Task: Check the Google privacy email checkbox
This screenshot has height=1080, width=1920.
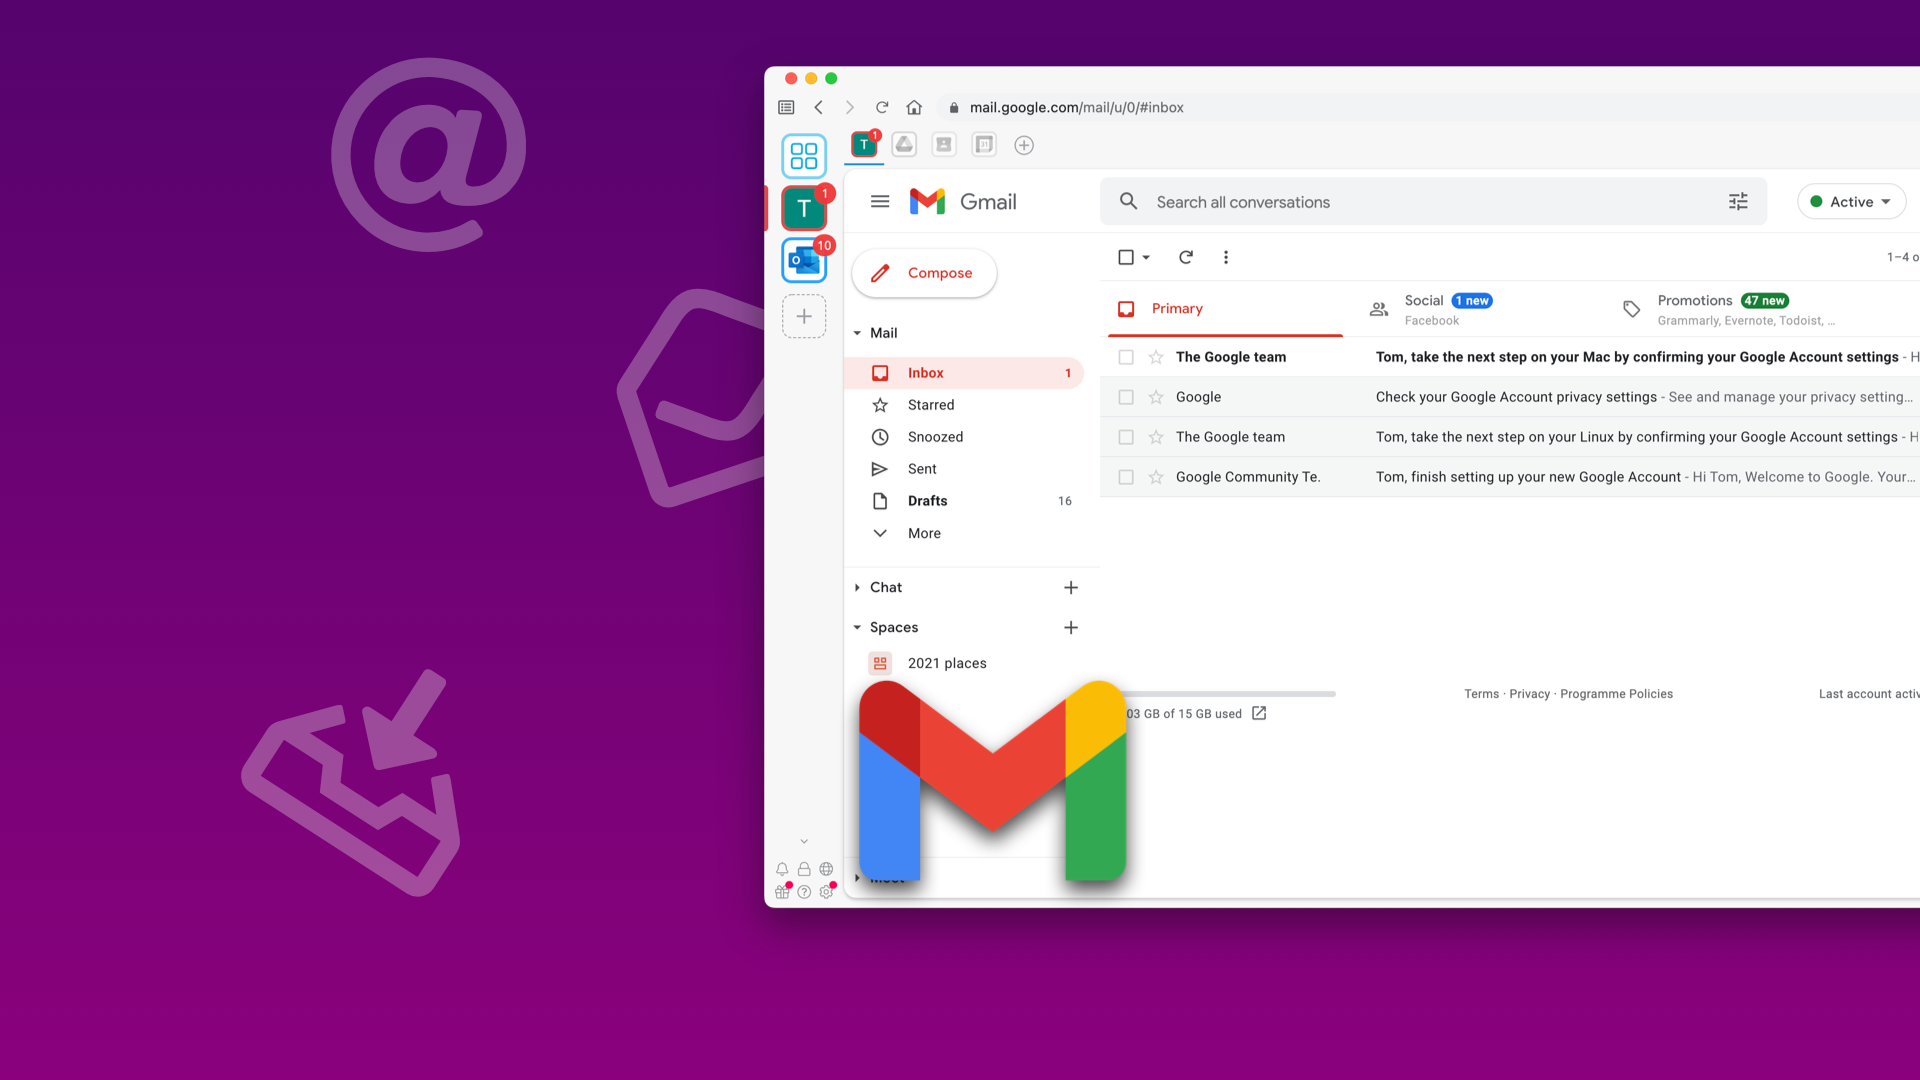Action: click(x=1125, y=397)
